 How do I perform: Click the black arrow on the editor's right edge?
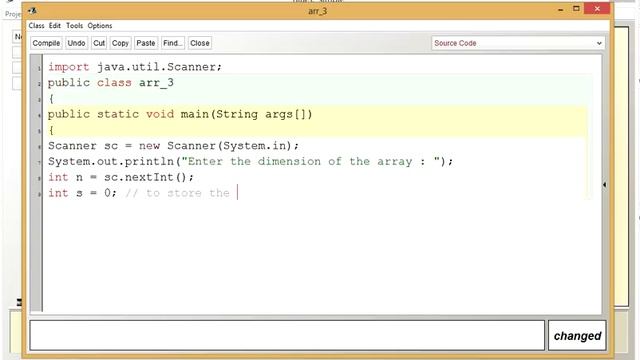[604, 184]
